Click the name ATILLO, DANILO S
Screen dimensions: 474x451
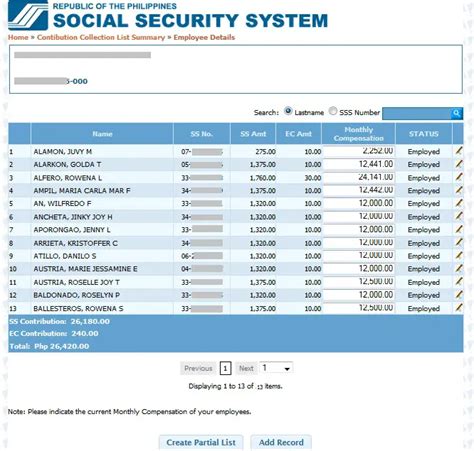65,256
